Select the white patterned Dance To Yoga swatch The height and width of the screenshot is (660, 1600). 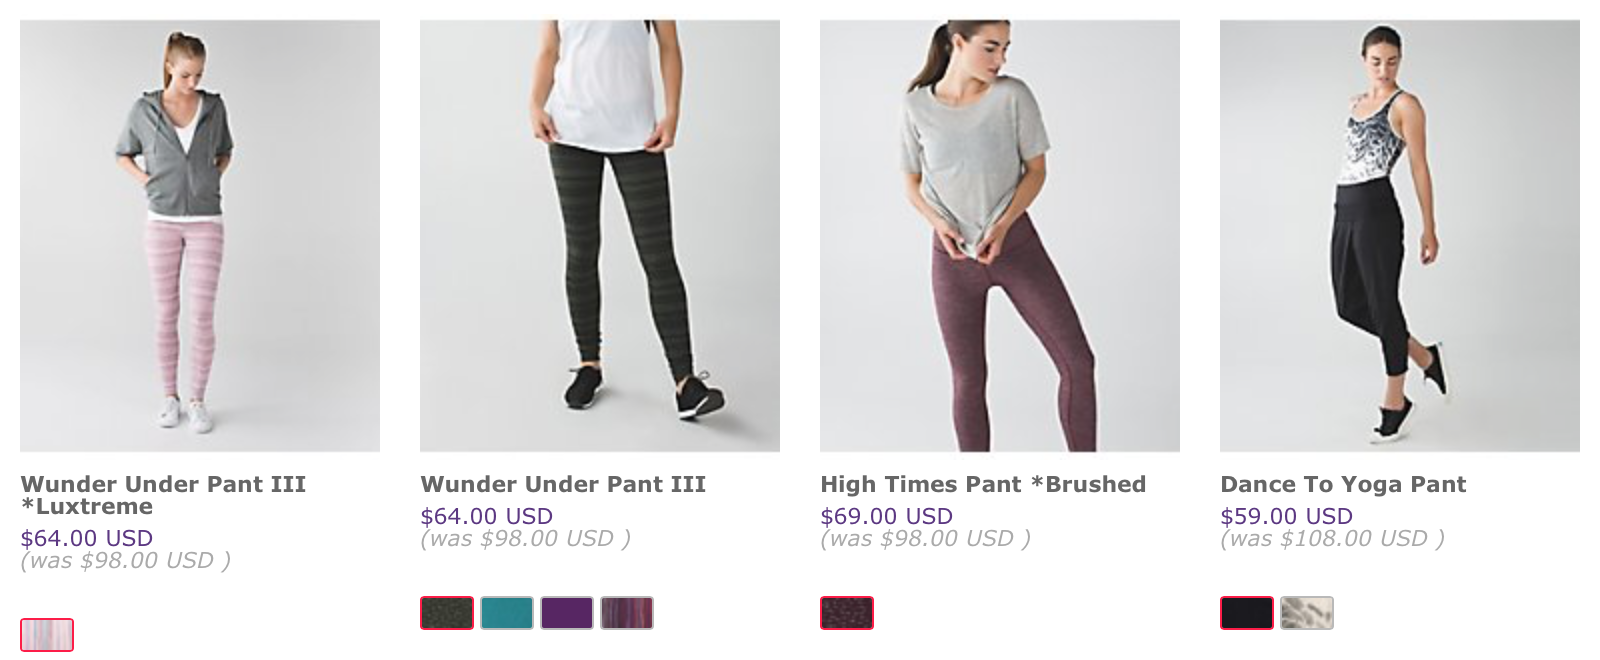1307,613
